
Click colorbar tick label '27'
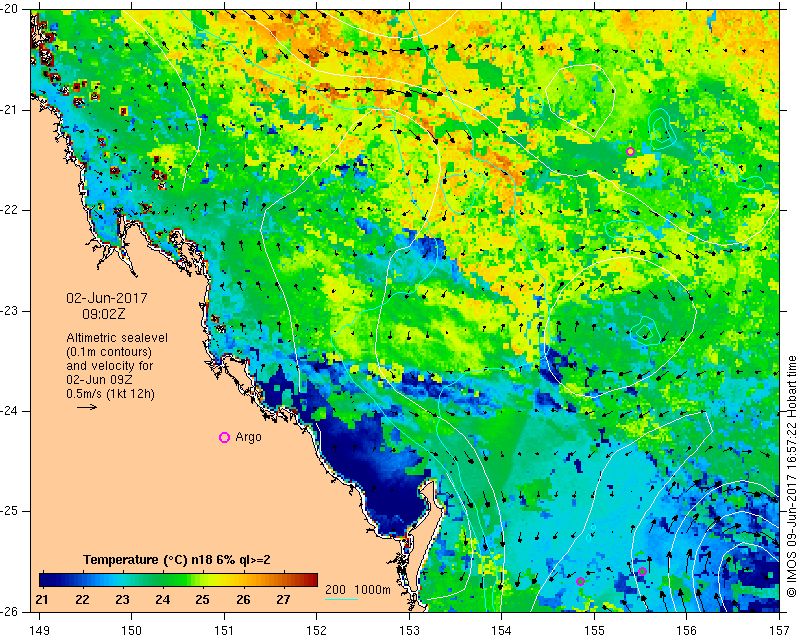coord(283,600)
